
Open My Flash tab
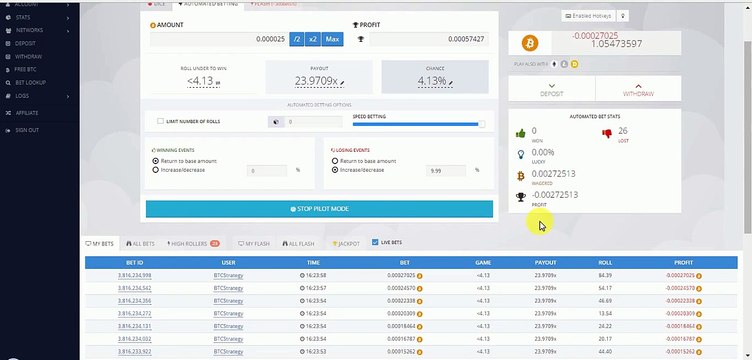point(254,244)
